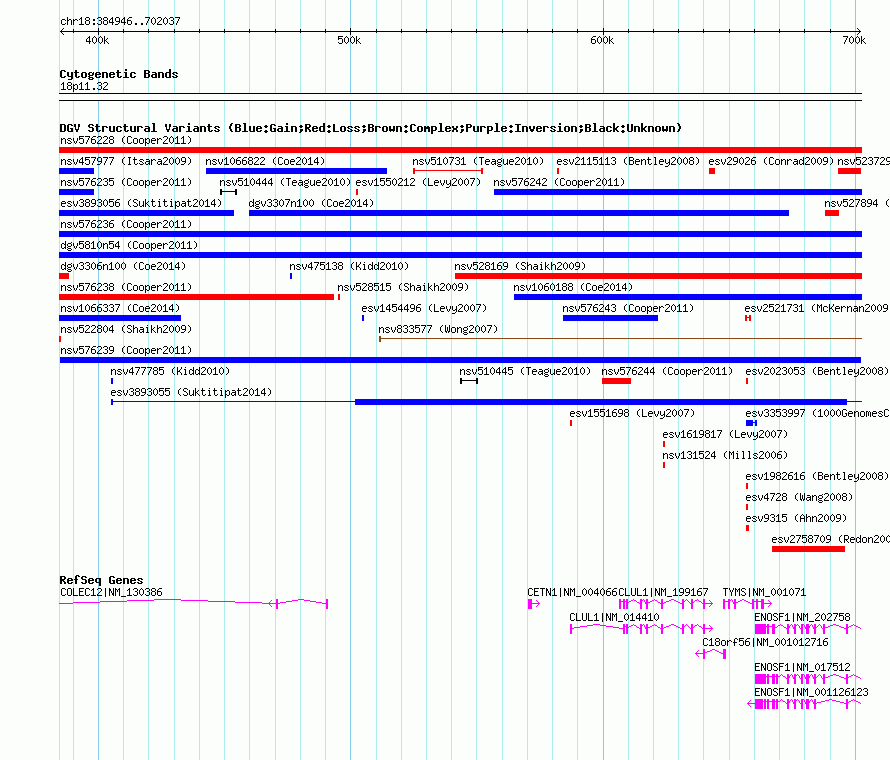Click the nsv510731 (Teague2010) label

point(478,161)
